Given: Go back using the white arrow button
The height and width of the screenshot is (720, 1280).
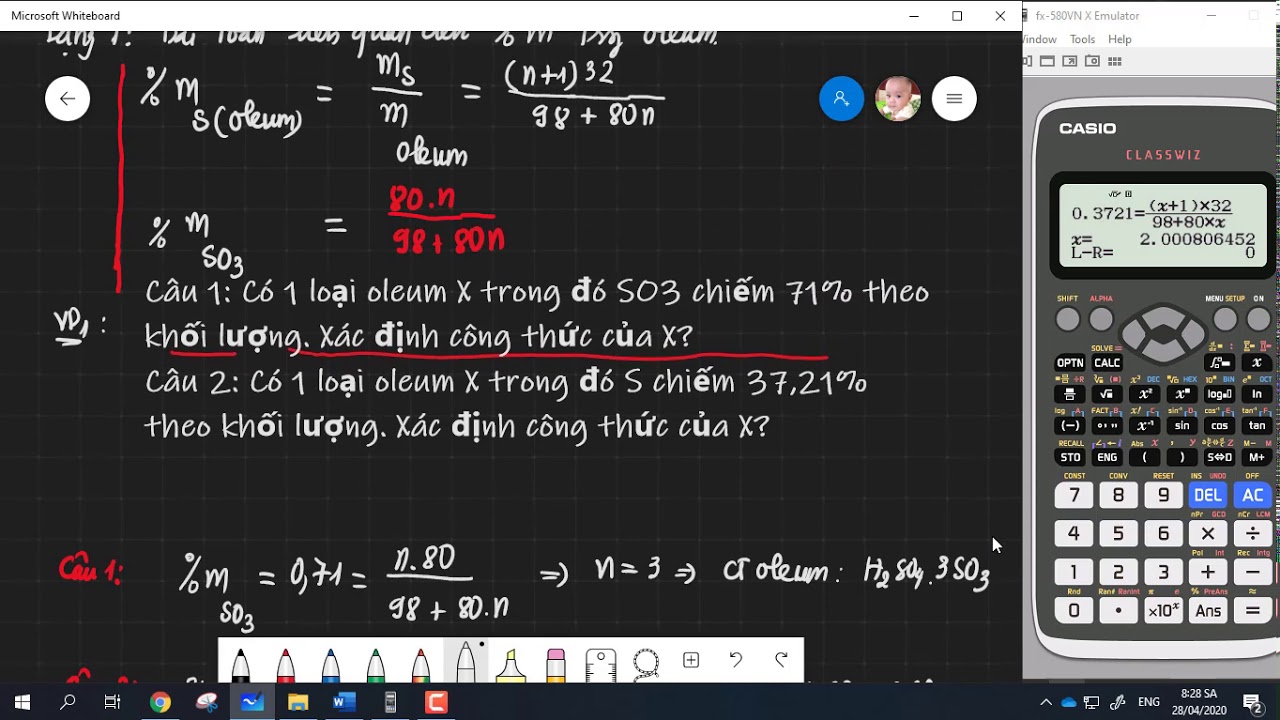Looking at the screenshot, I should pos(67,98).
